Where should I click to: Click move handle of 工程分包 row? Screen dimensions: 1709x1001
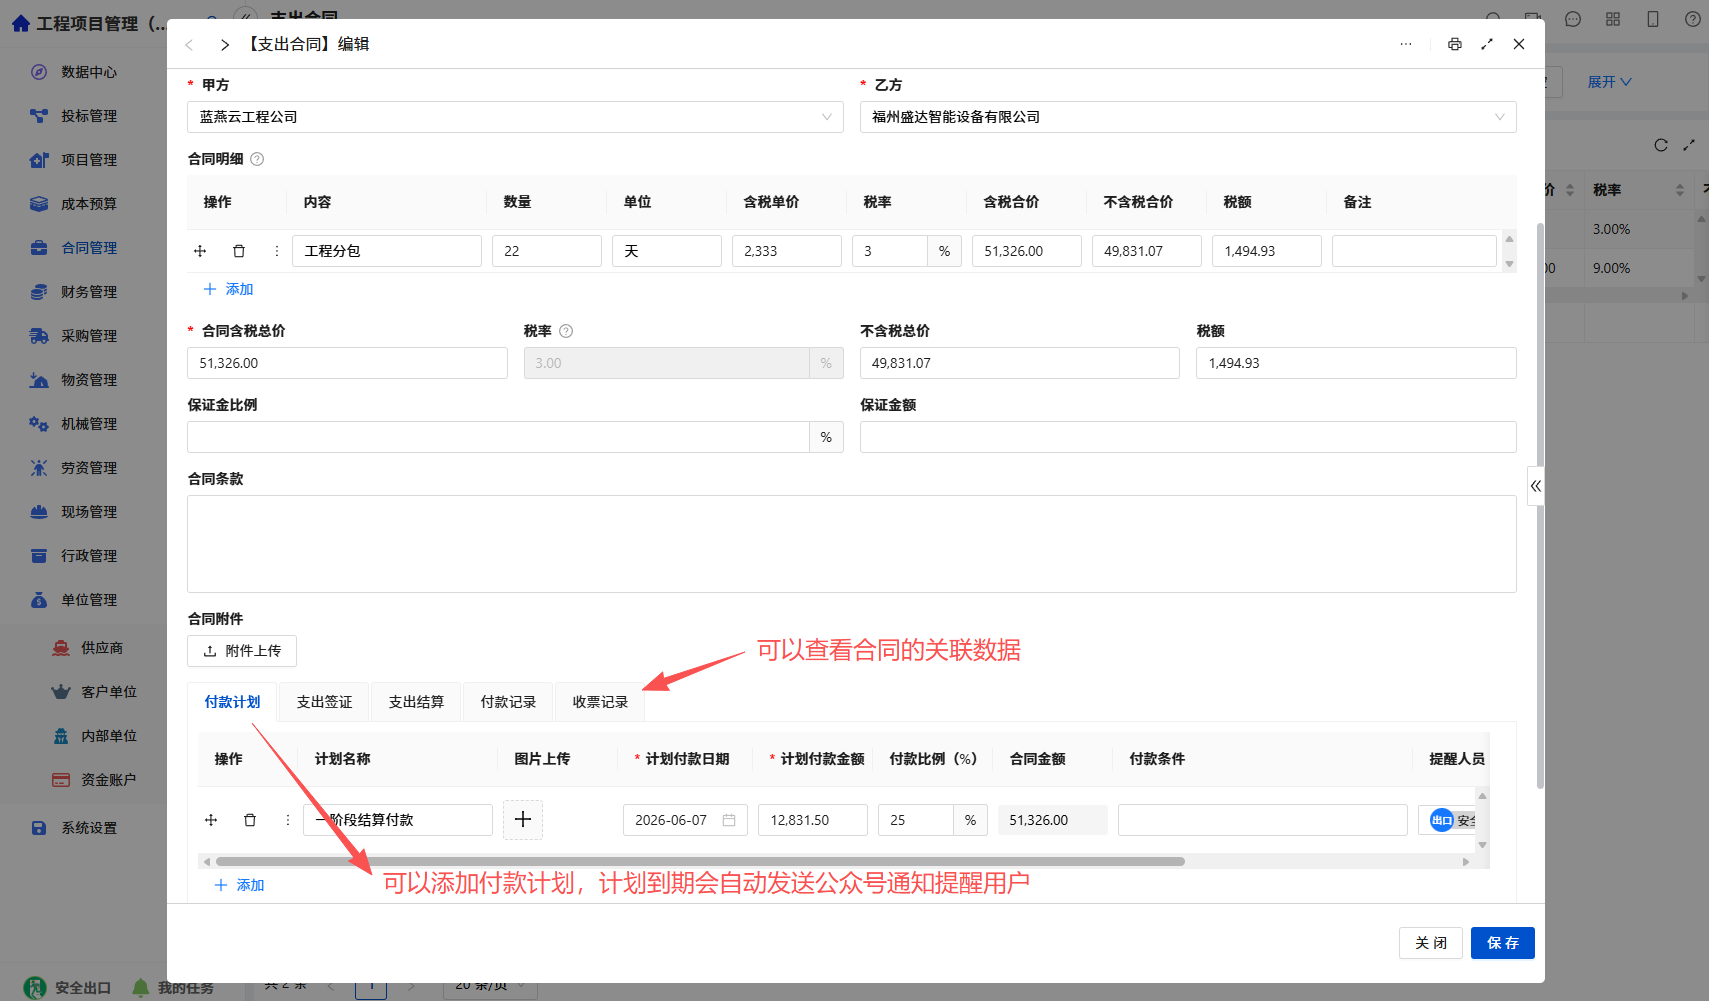(200, 251)
